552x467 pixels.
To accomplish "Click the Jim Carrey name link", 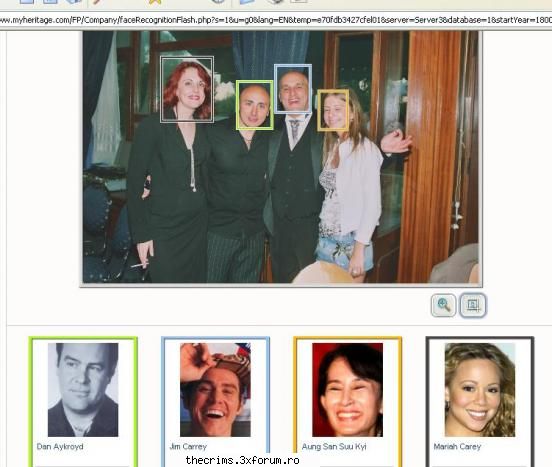I will tap(188, 447).
